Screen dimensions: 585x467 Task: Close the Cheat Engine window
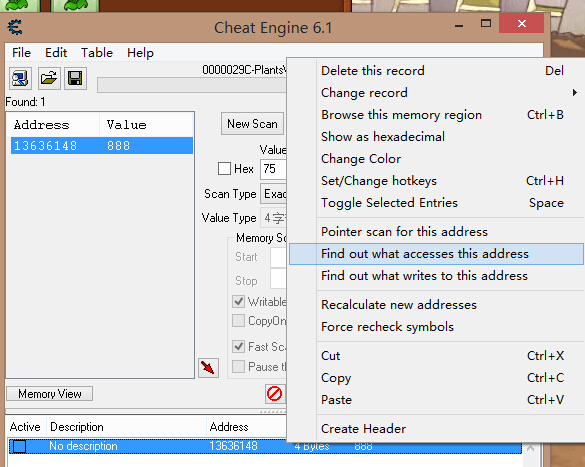(x=522, y=23)
